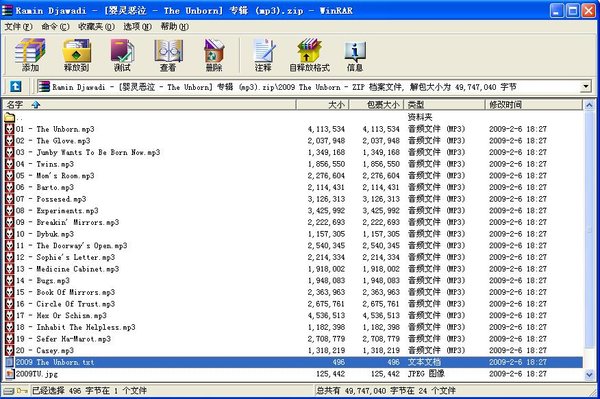Click the Add (添加) toolbar icon
The width and height of the screenshot is (600, 399).
pos(30,55)
